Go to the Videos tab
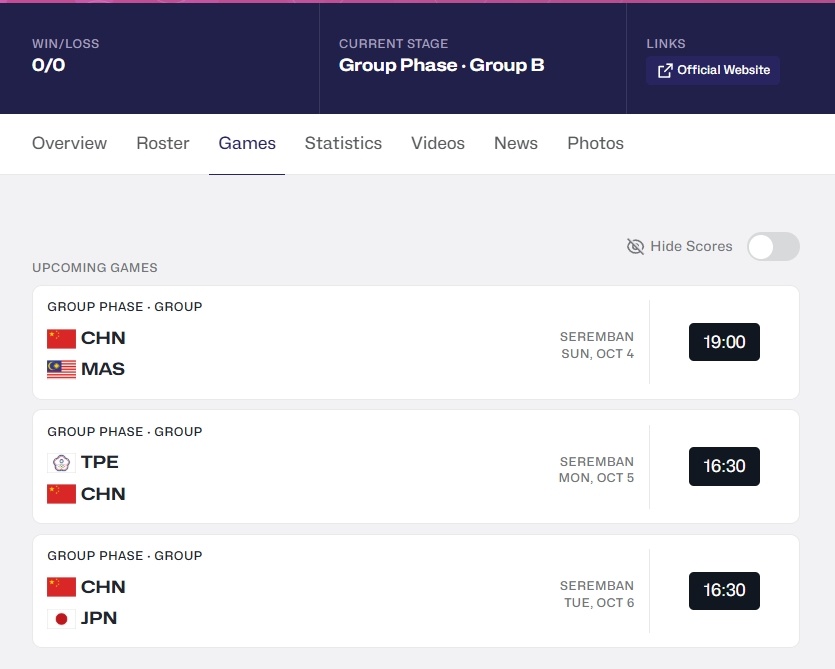 point(438,143)
